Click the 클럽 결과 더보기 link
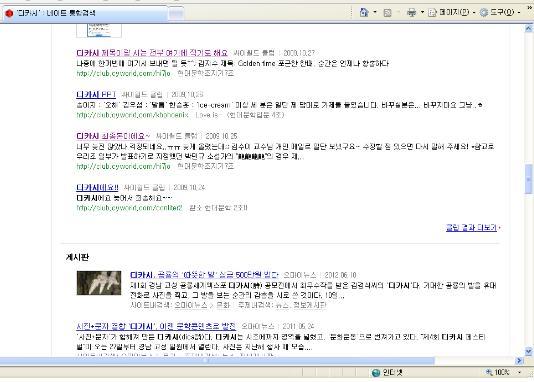534x382 pixels. pos(471,227)
